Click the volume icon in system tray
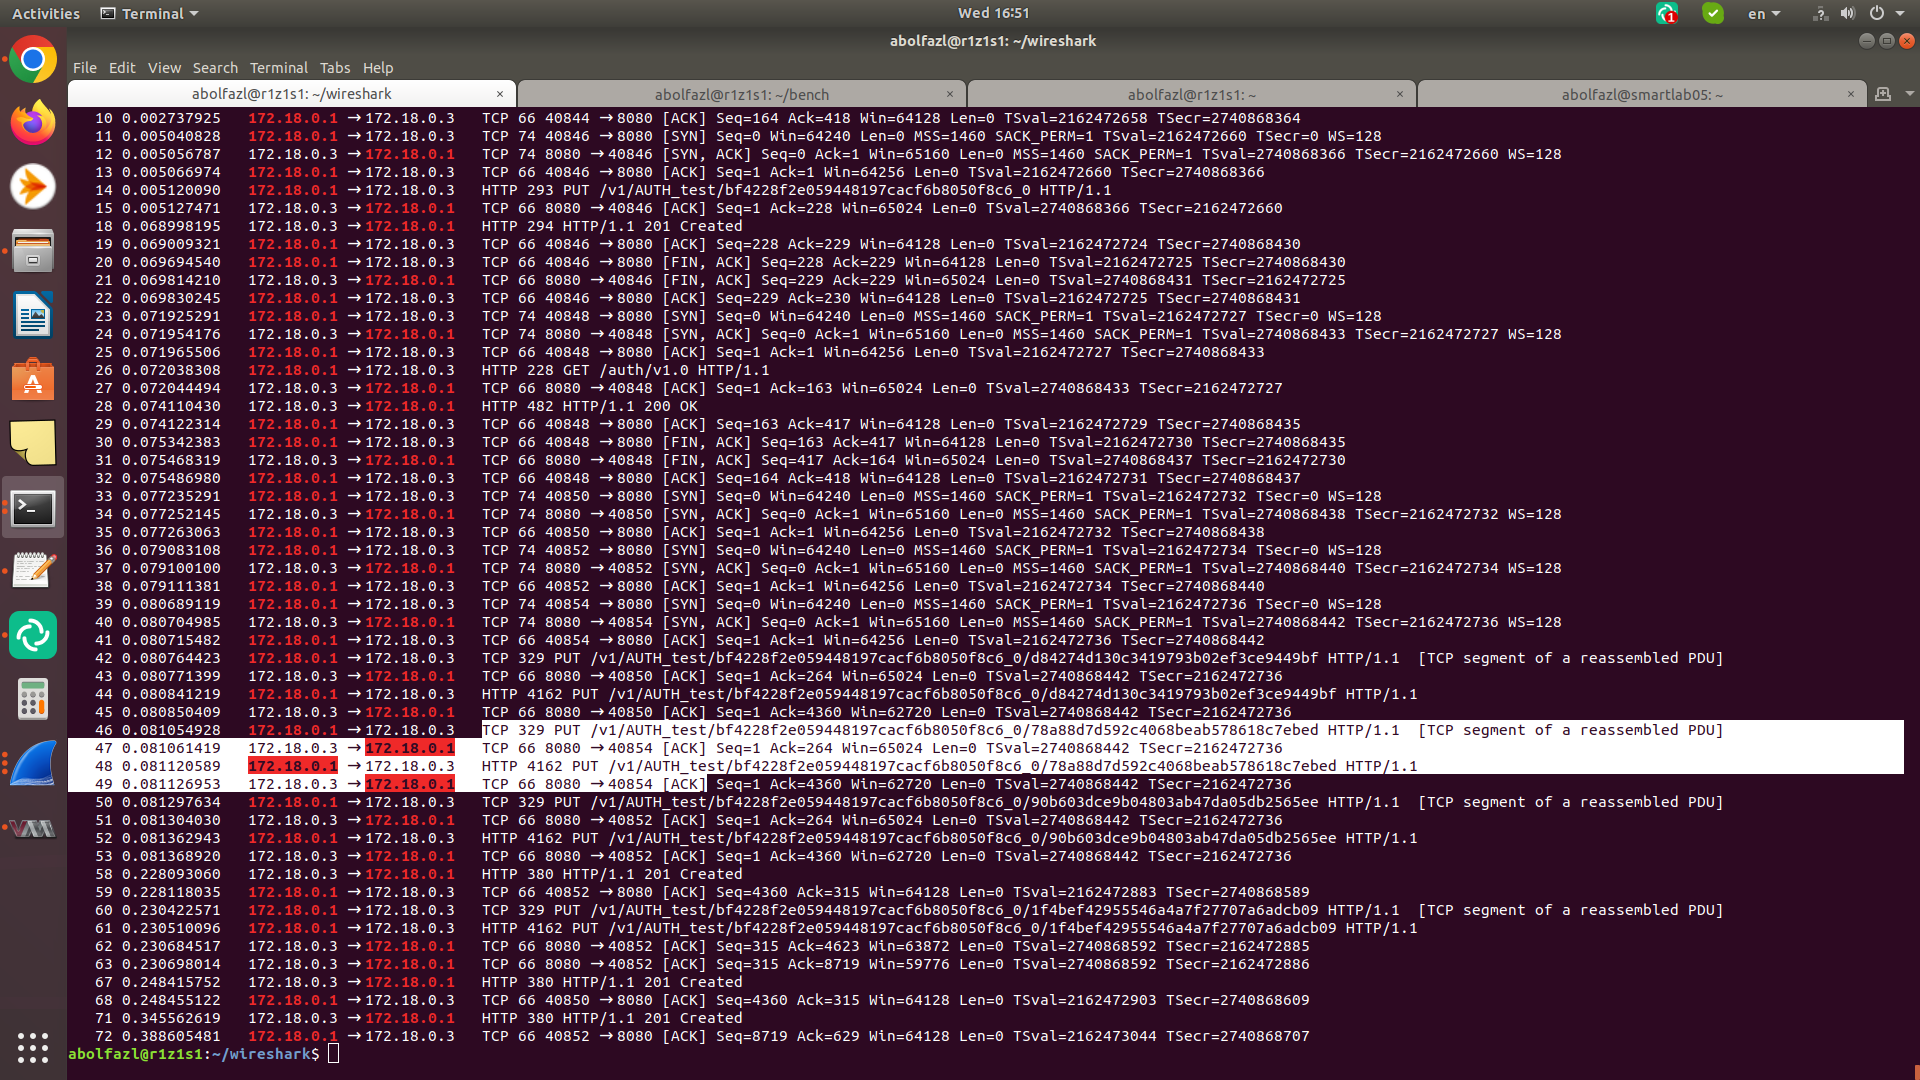The height and width of the screenshot is (1080, 1920). [x=1847, y=14]
